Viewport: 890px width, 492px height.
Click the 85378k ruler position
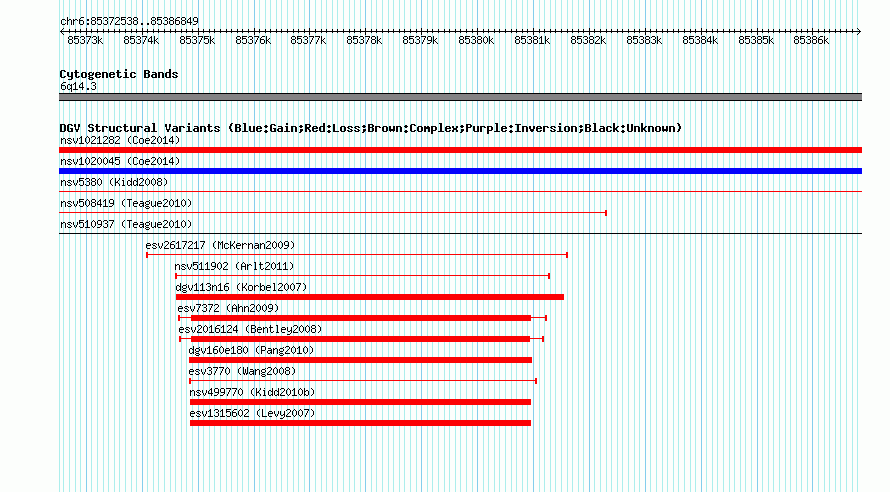(x=364, y=41)
